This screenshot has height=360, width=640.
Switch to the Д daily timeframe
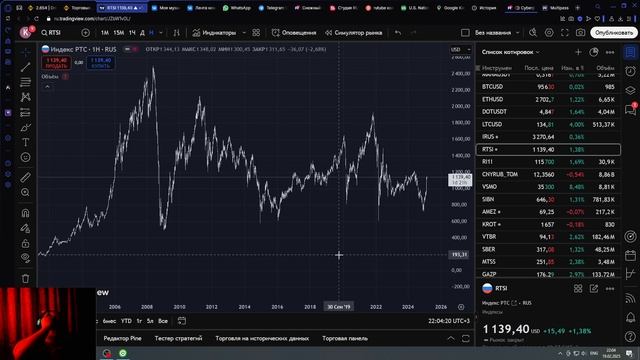(142, 33)
